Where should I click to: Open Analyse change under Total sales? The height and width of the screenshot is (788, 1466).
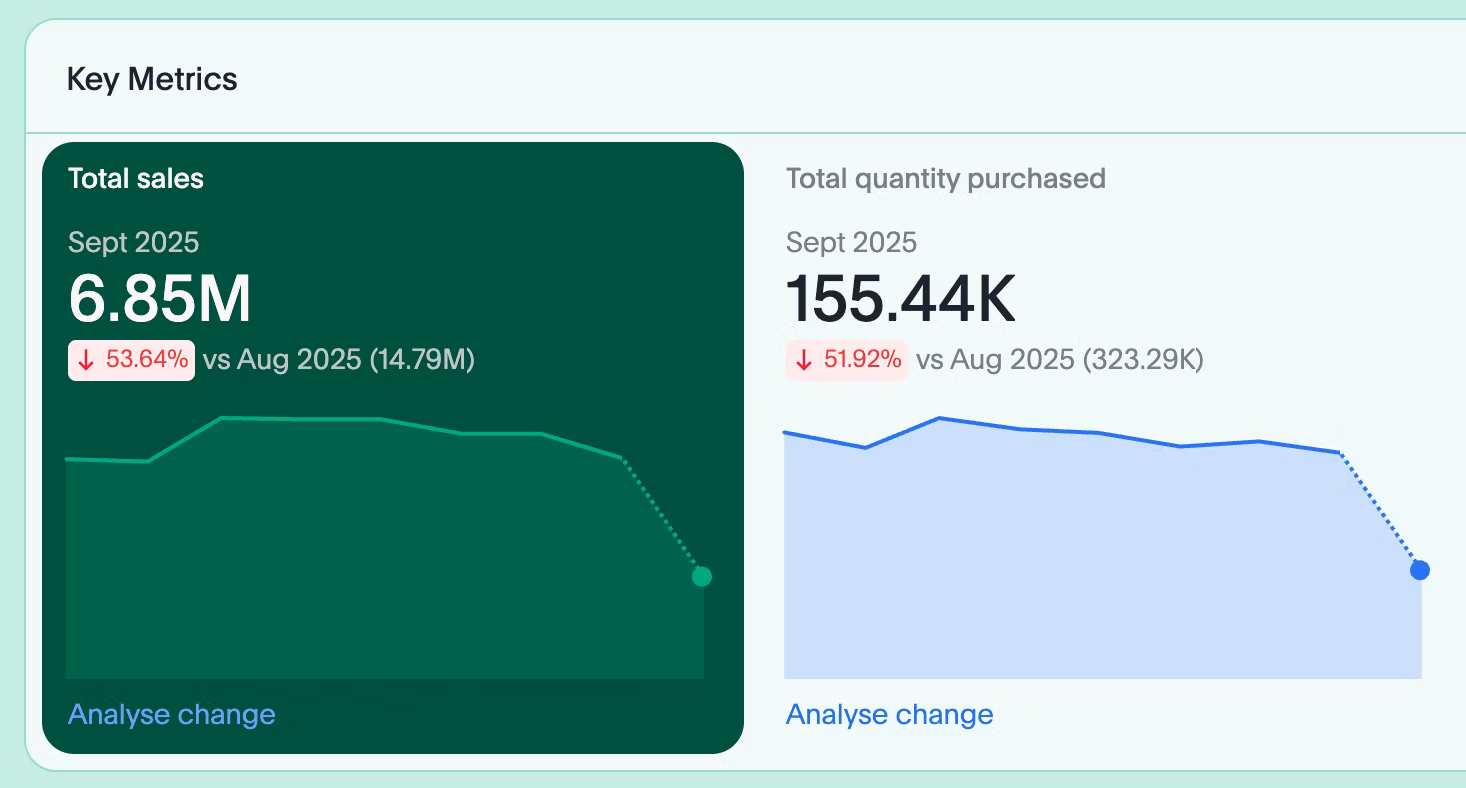tap(171, 715)
